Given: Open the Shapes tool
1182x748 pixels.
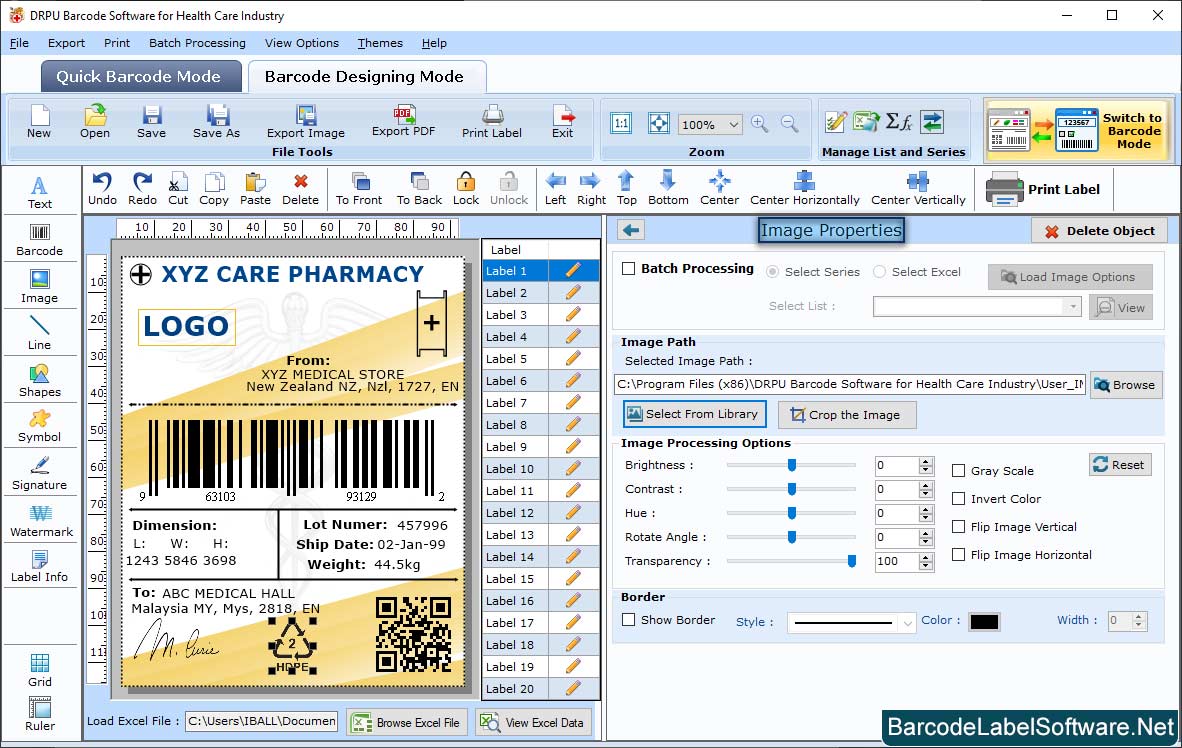Looking at the screenshot, I should tap(39, 381).
